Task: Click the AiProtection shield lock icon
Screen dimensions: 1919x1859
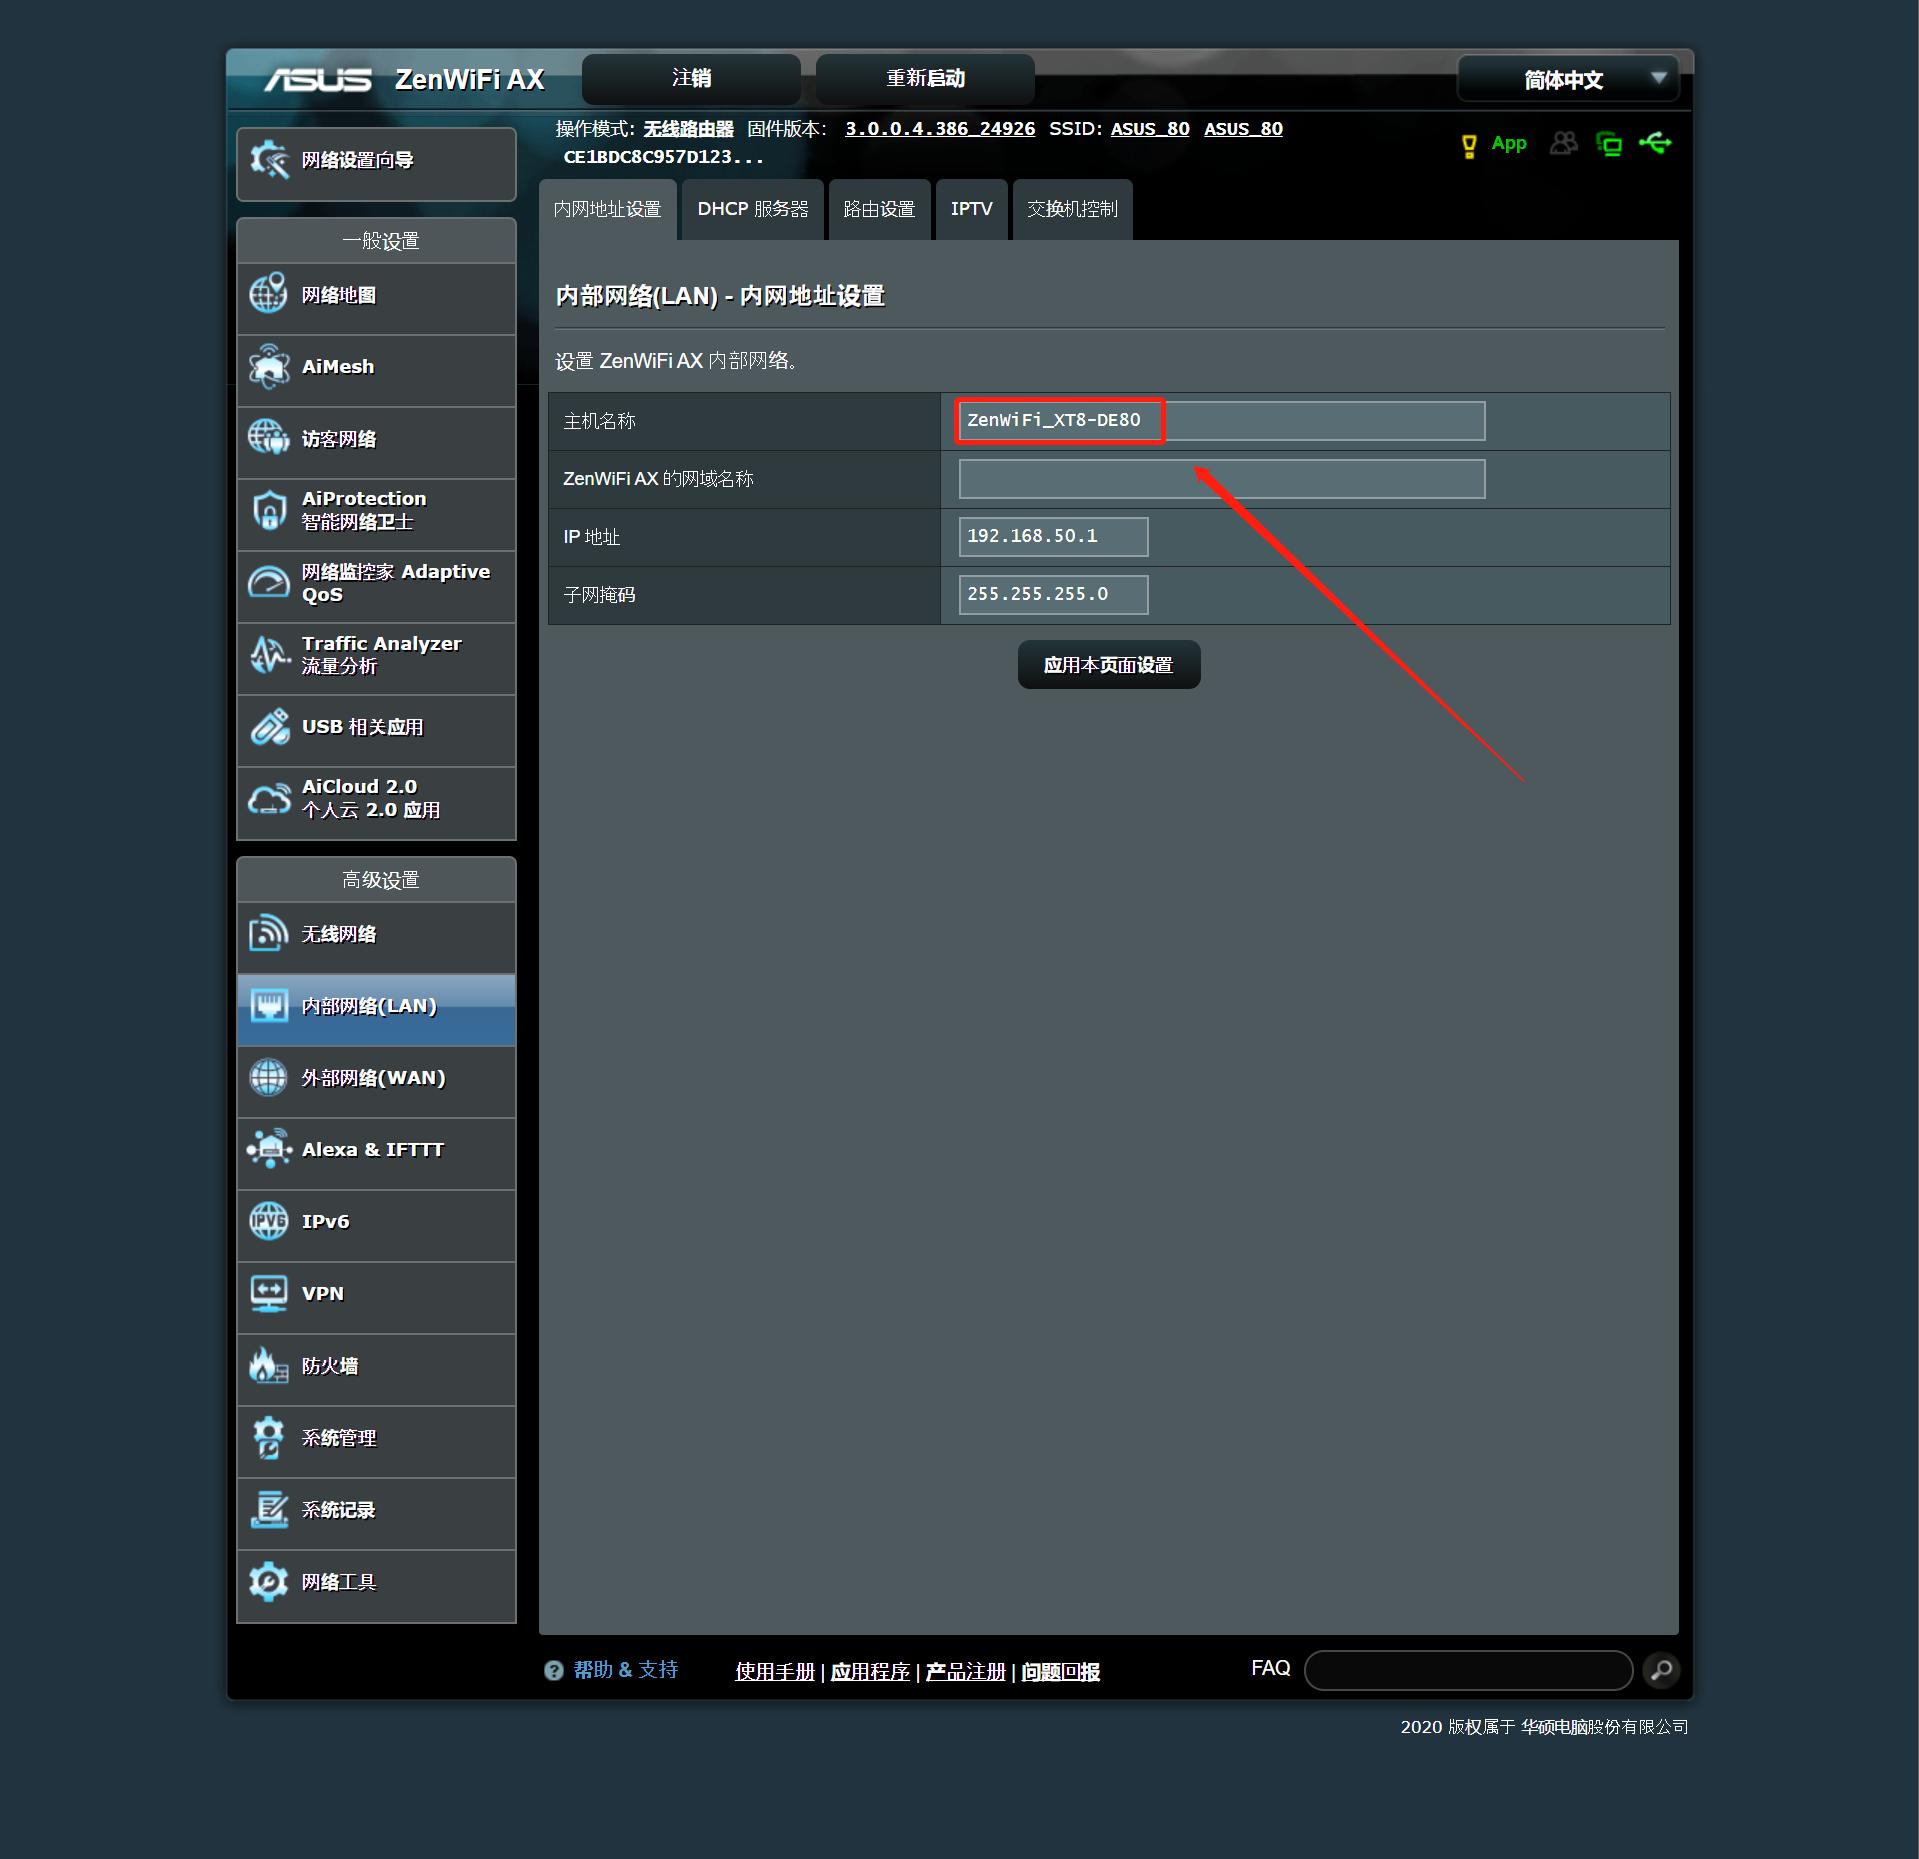Action: (268, 510)
